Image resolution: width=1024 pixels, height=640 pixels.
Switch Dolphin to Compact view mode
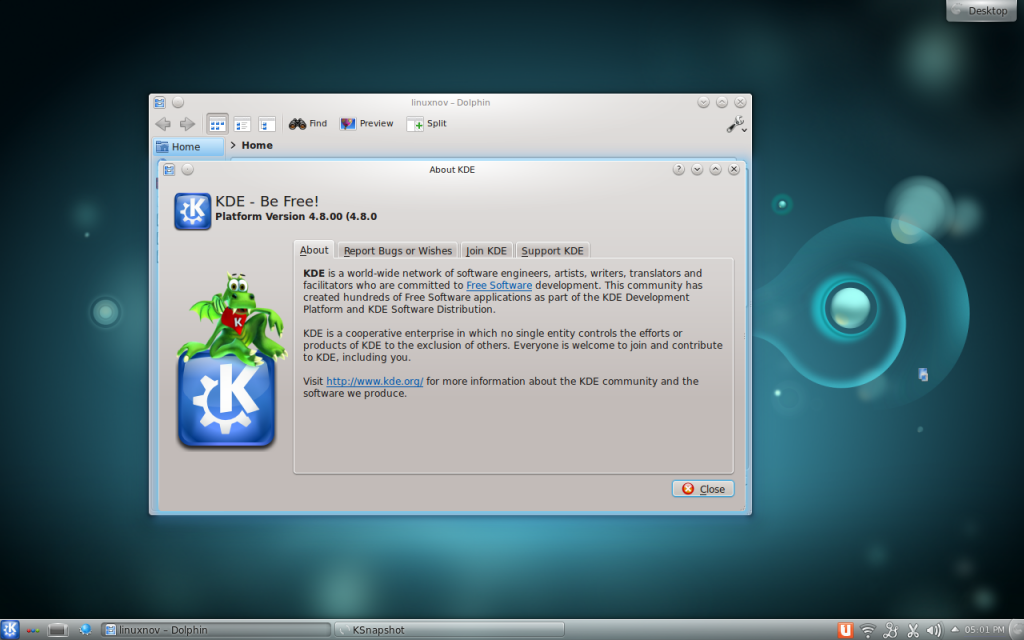(x=242, y=123)
